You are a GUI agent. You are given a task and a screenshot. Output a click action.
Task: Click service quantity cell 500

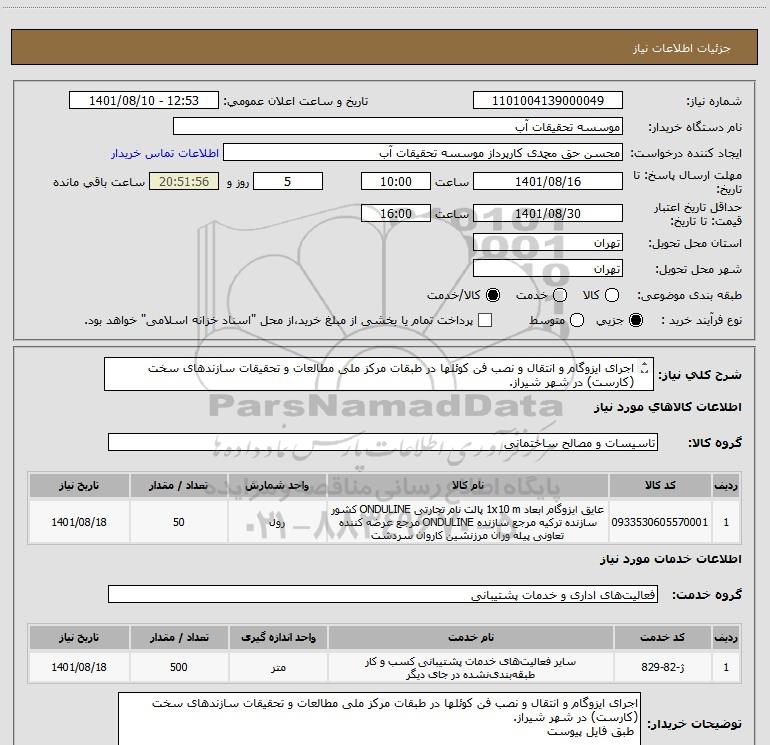coord(179,667)
